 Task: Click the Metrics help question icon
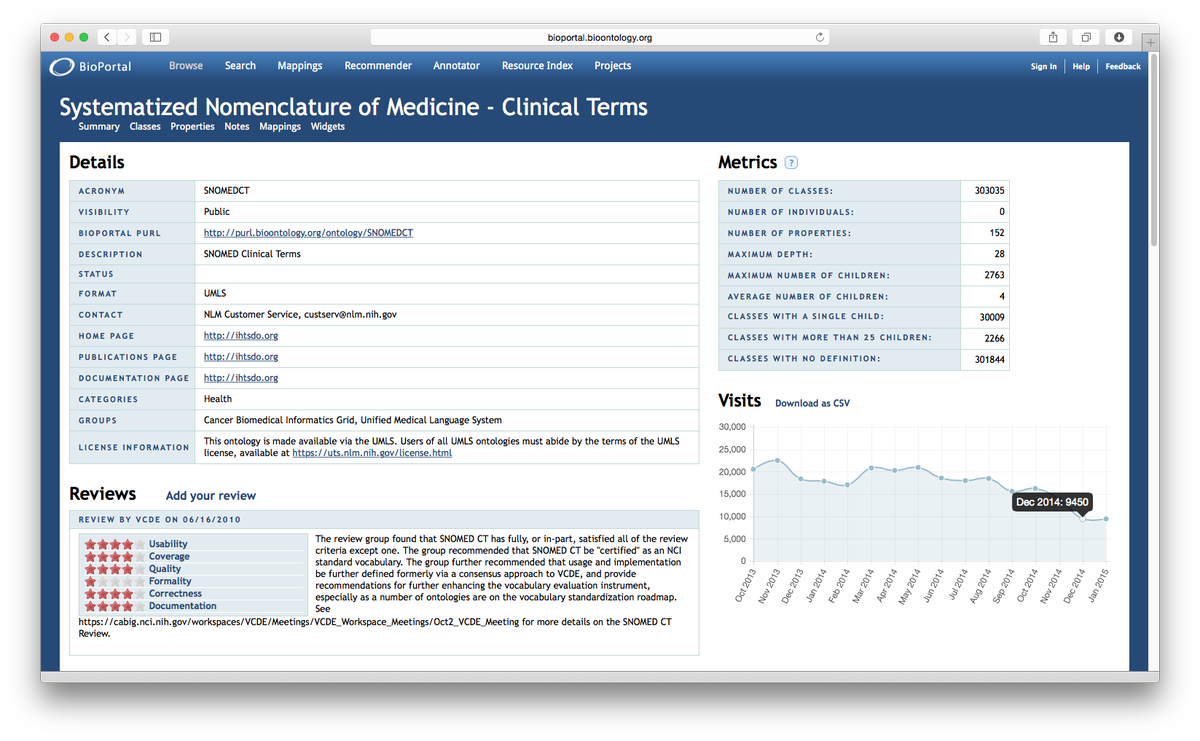[x=791, y=162]
